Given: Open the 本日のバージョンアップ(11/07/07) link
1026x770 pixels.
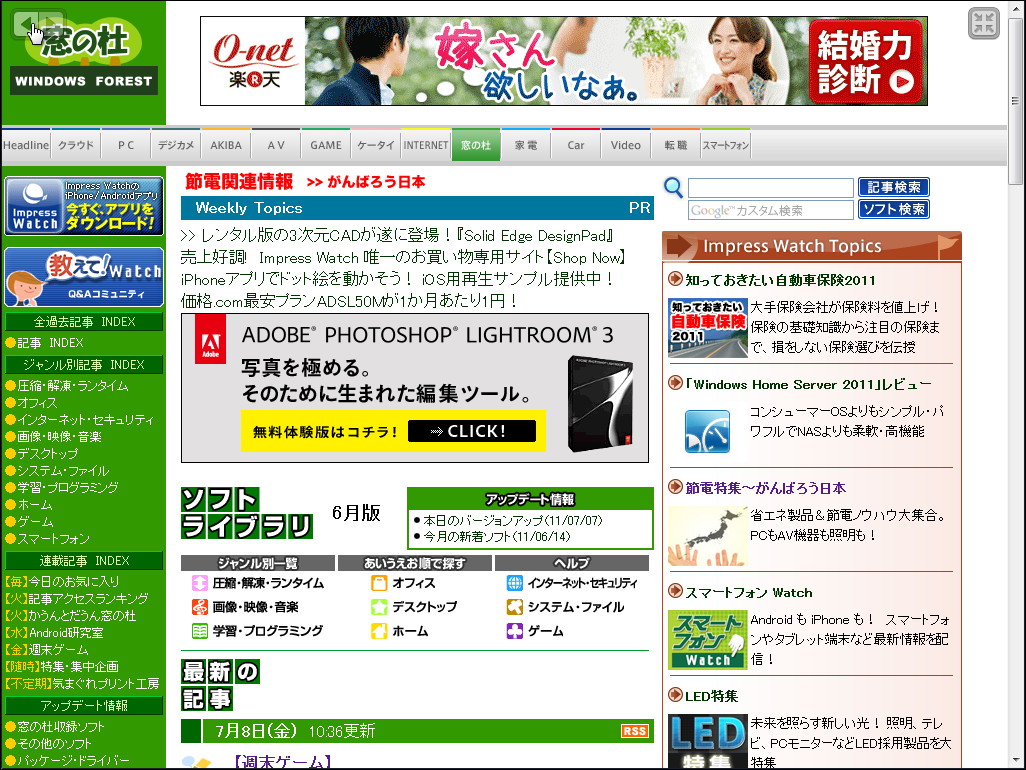Looking at the screenshot, I should pos(512,520).
